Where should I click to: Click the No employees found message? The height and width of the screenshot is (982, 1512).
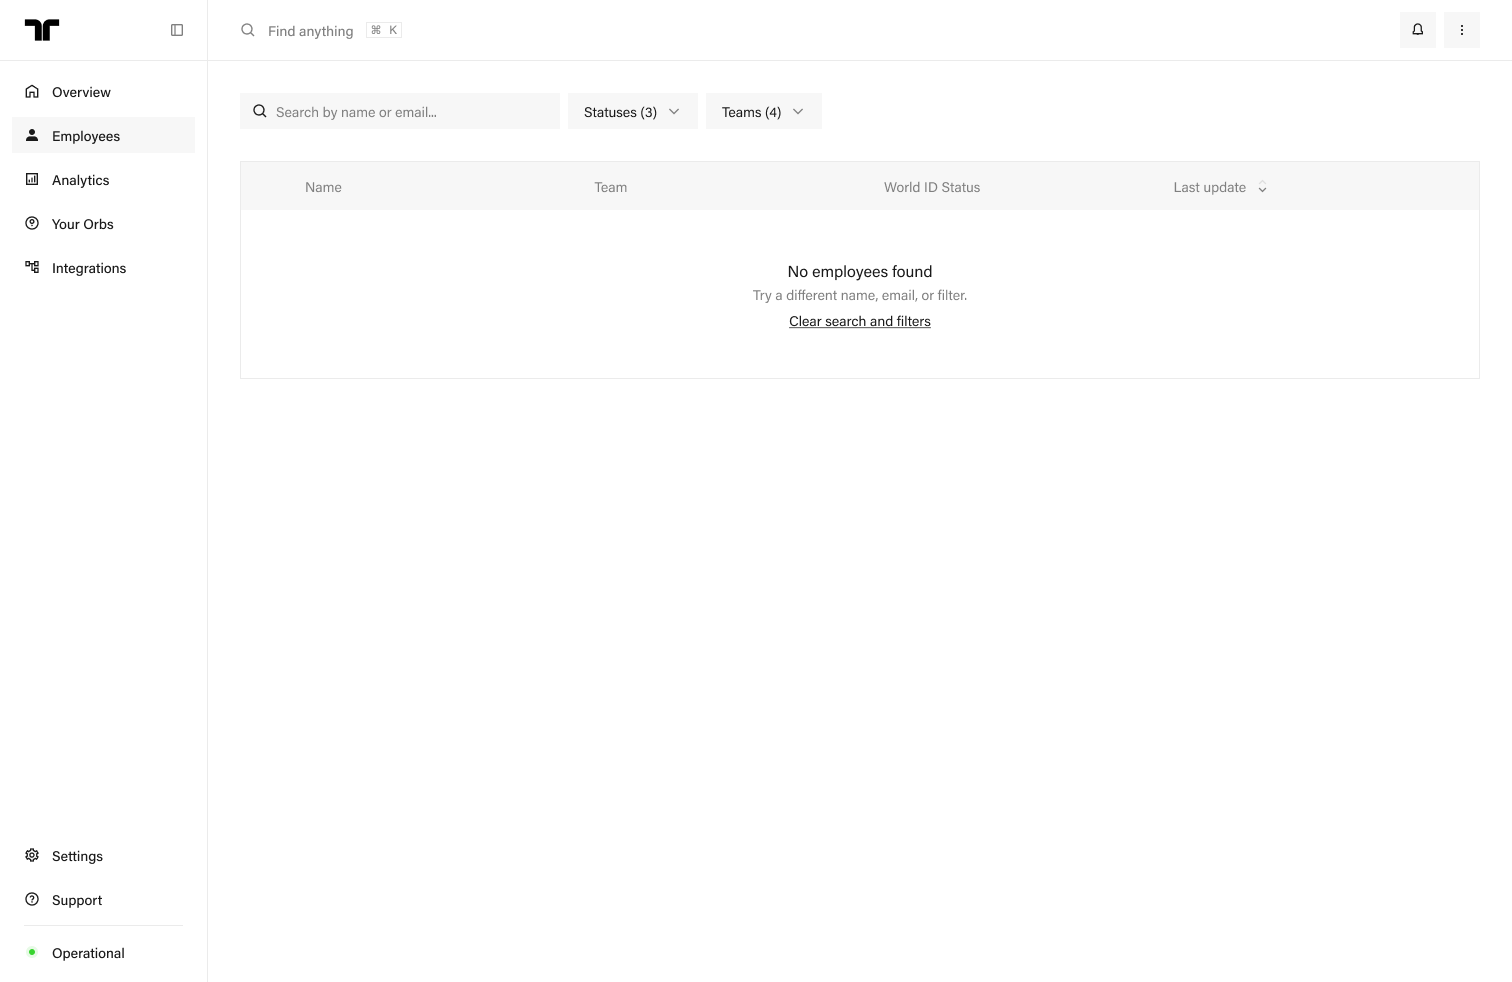point(860,271)
